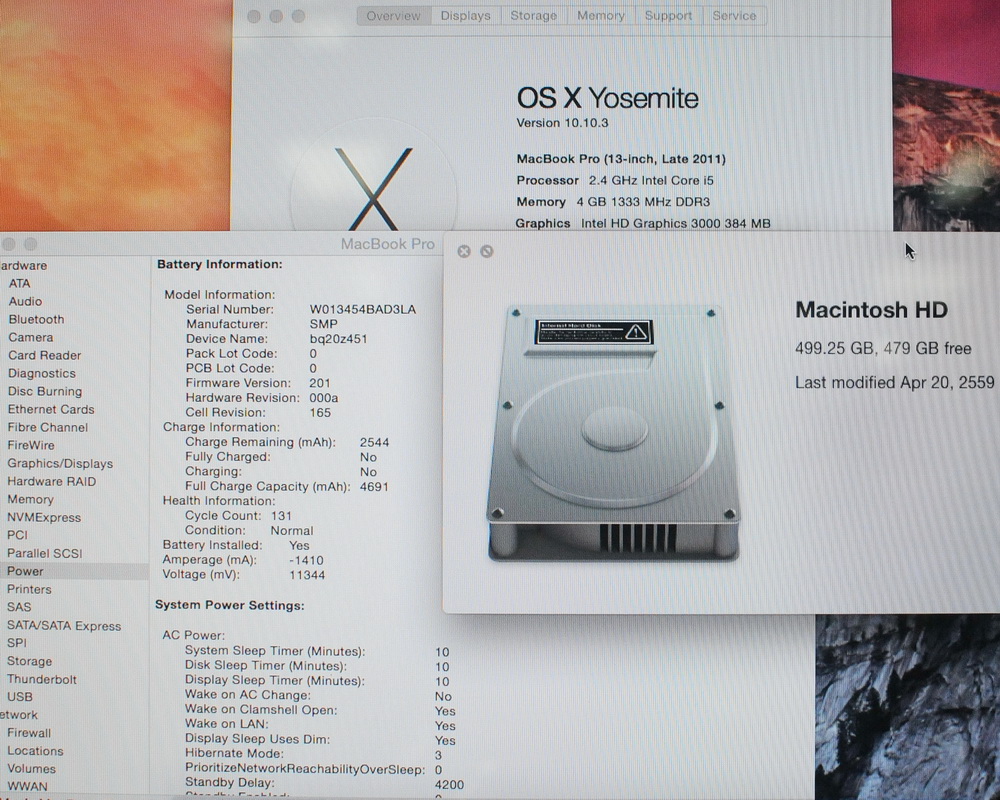Click the 499.25 GB, 479 GB free text
The height and width of the screenshot is (800, 1000).
click(x=883, y=348)
